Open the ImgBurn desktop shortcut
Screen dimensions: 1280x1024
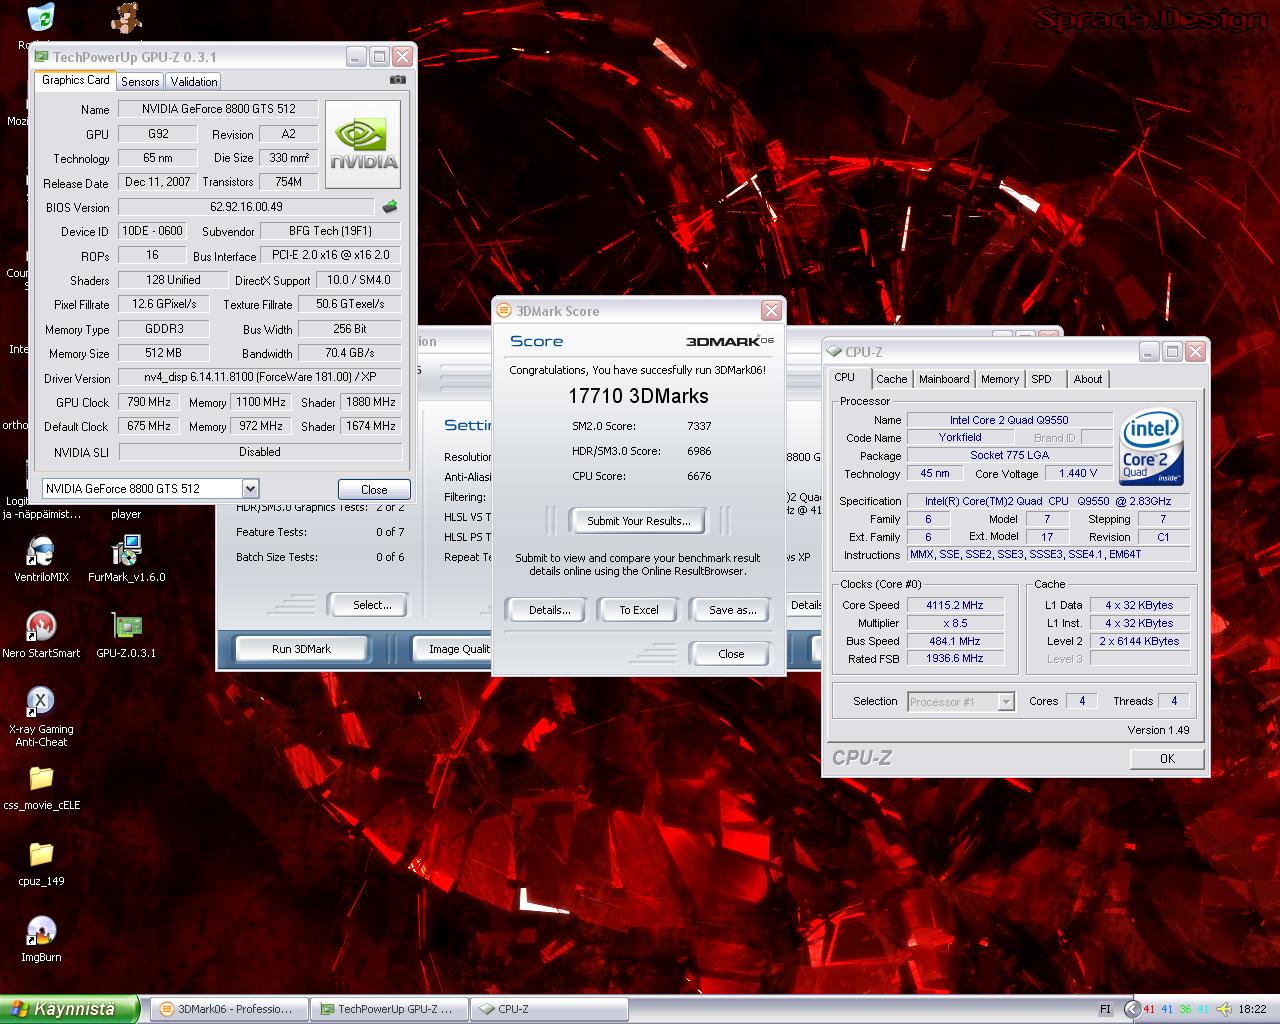pyautogui.click(x=41, y=940)
